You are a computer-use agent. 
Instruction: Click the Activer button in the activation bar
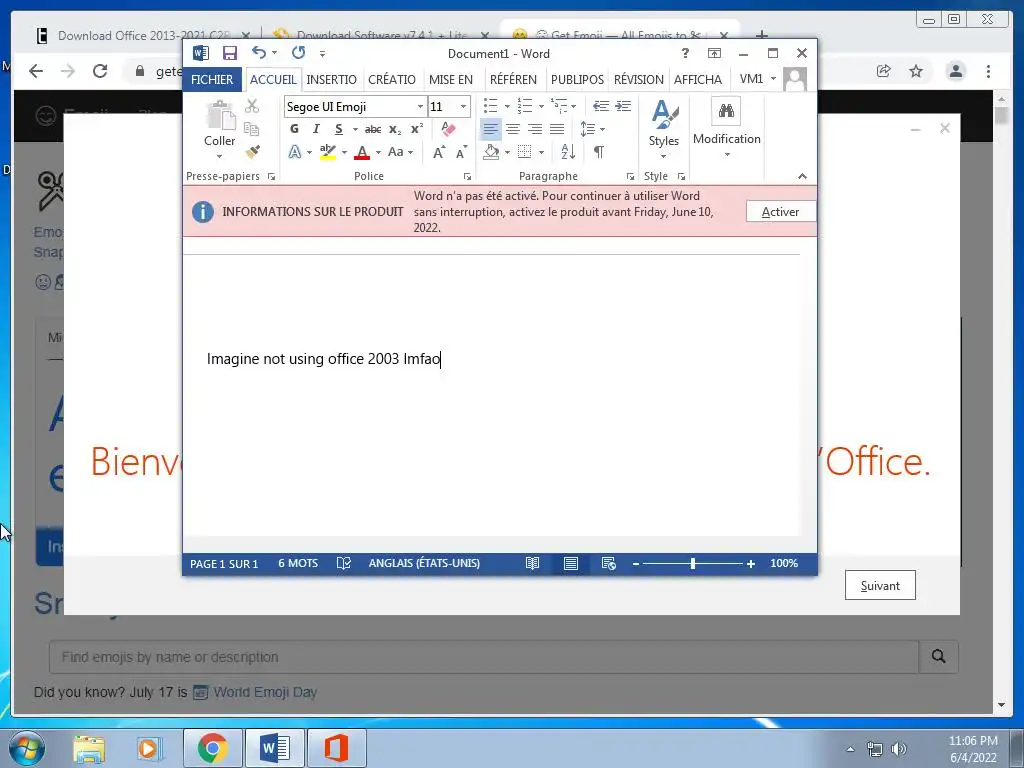(780, 212)
